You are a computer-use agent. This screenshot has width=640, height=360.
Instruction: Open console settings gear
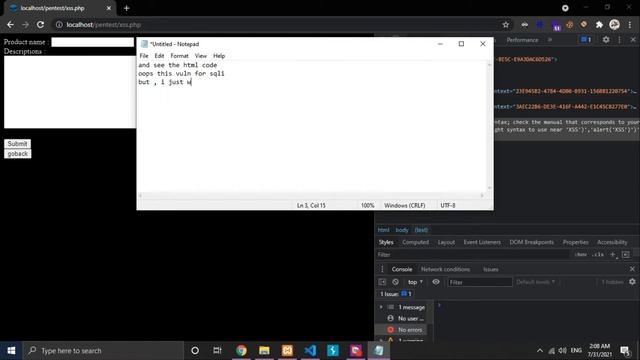pyautogui.click(x=632, y=282)
